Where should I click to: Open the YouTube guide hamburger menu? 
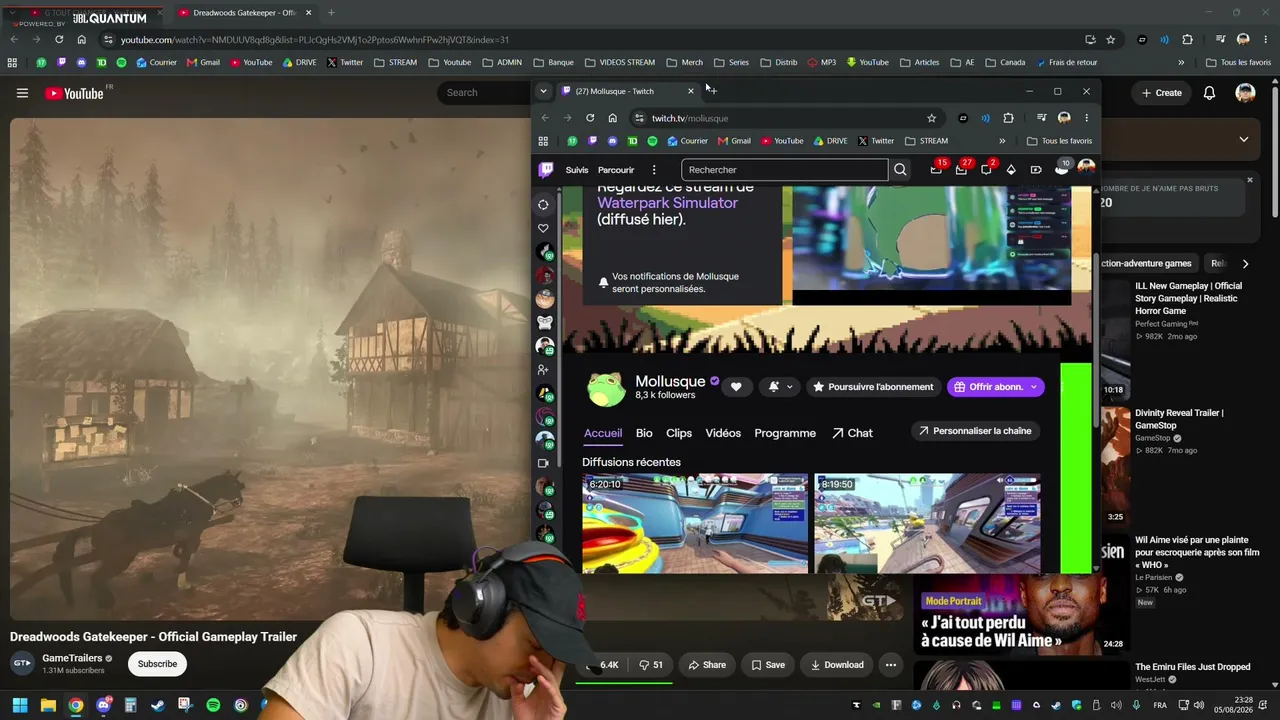(22, 93)
